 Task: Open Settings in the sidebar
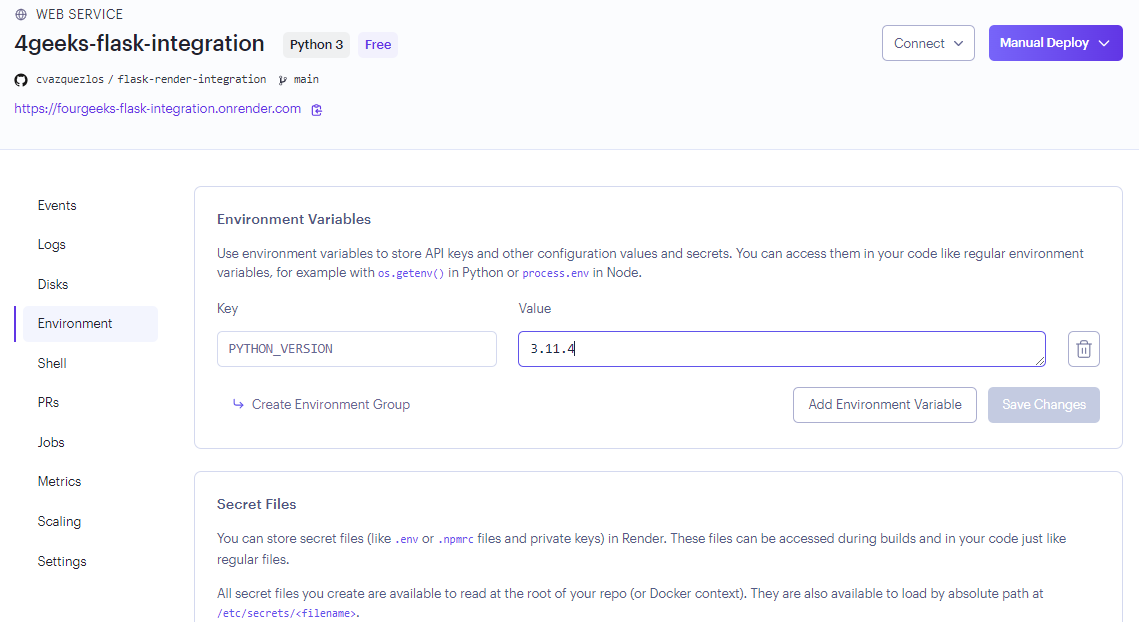(x=62, y=562)
